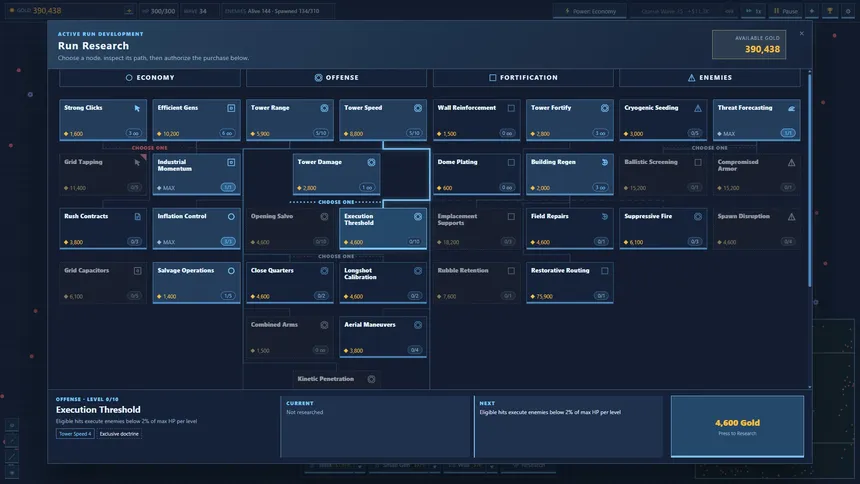860x484 pixels.
Task: Select the Aerial Maneuvers research node
Action: 383,337
